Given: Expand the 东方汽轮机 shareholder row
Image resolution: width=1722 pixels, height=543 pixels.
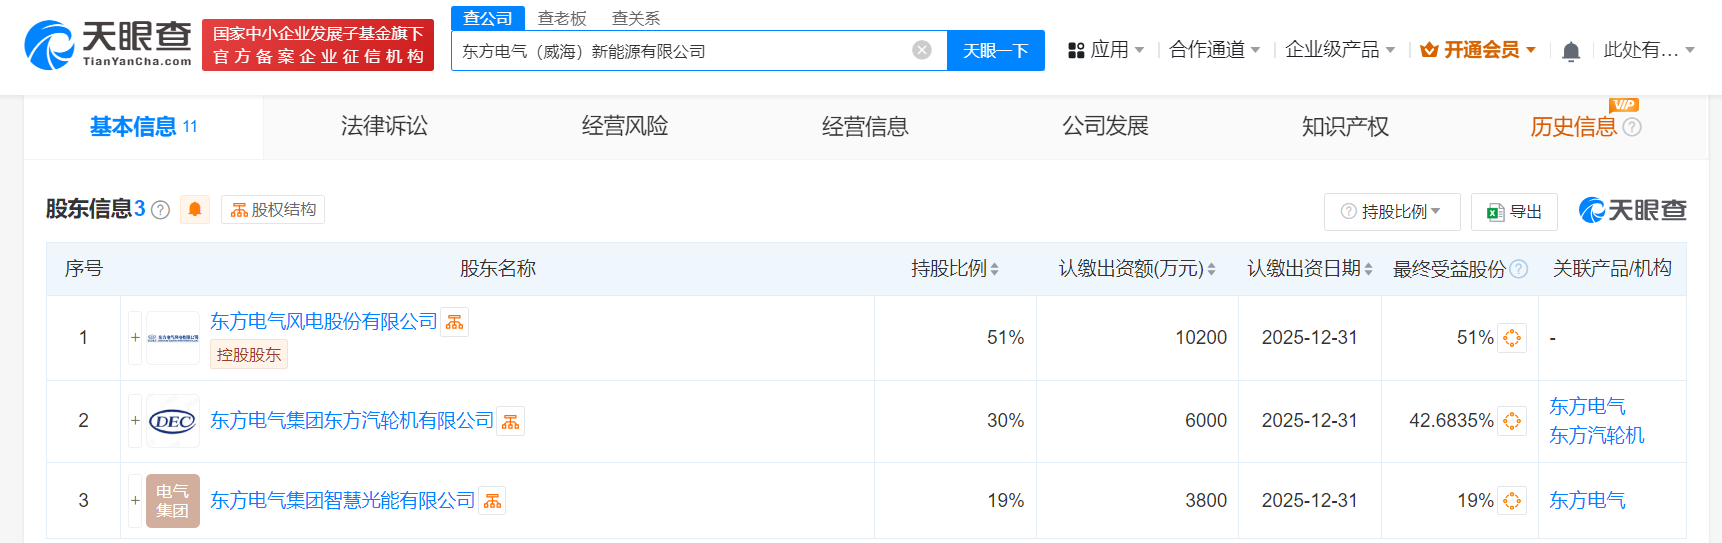Looking at the screenshot, I should point(135,421).
